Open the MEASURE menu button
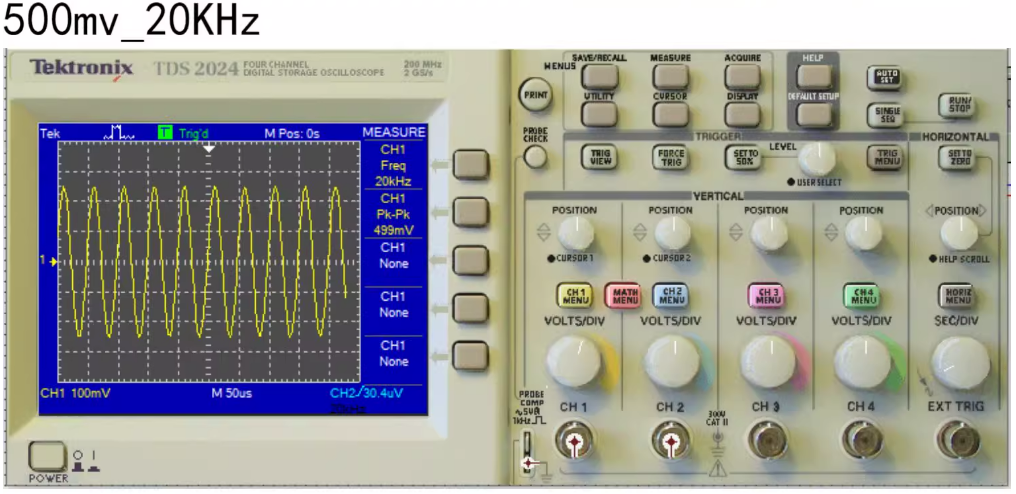This screenshot has width=1016, height=494. tap(670, 76)
